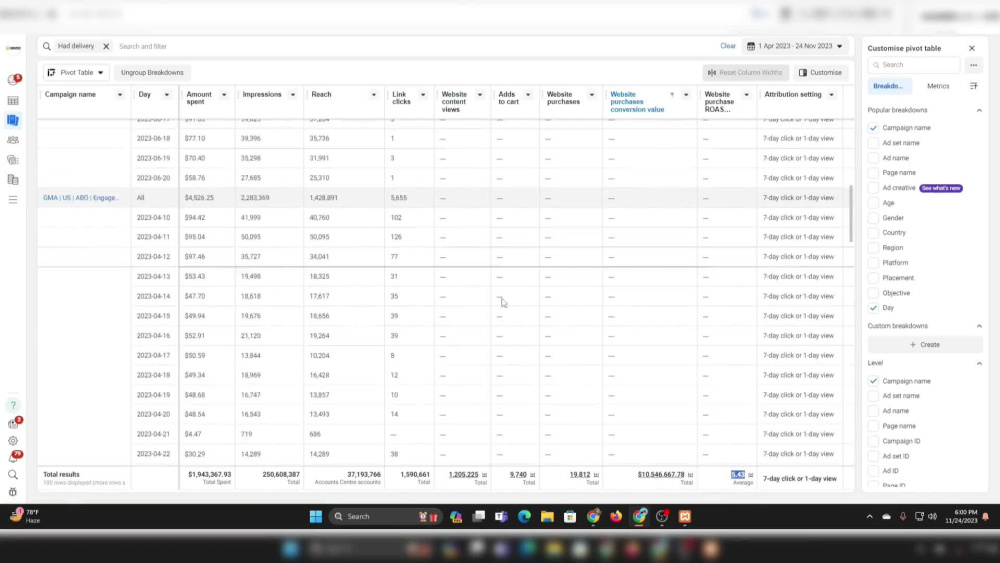Open the account overview icon with red badge
The height and width of the screenshot is (563, 1000).
[x=13, y=80]
